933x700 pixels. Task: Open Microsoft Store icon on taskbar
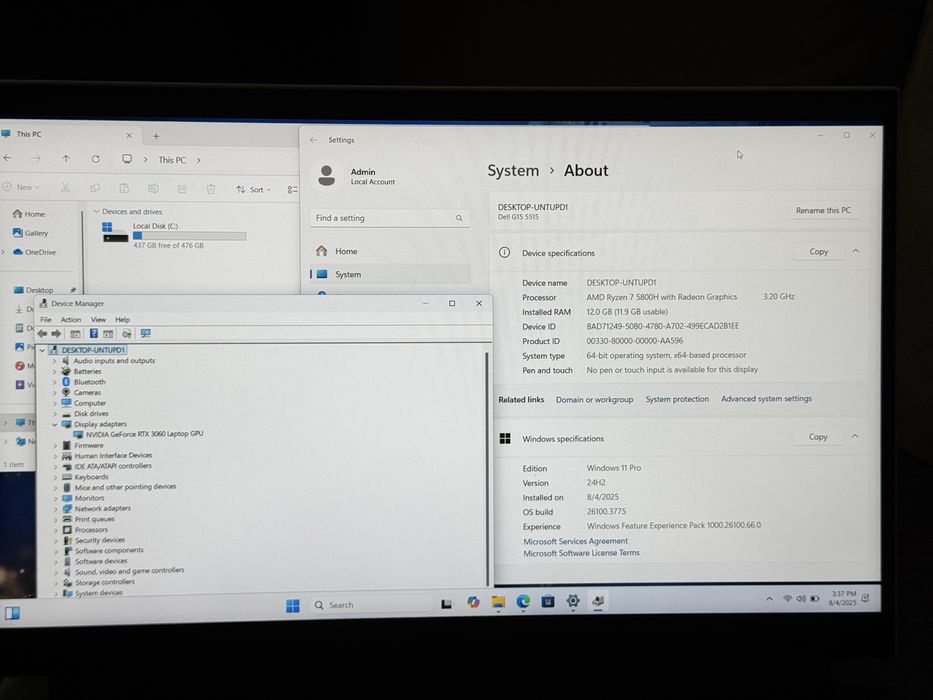click(548, 601)
